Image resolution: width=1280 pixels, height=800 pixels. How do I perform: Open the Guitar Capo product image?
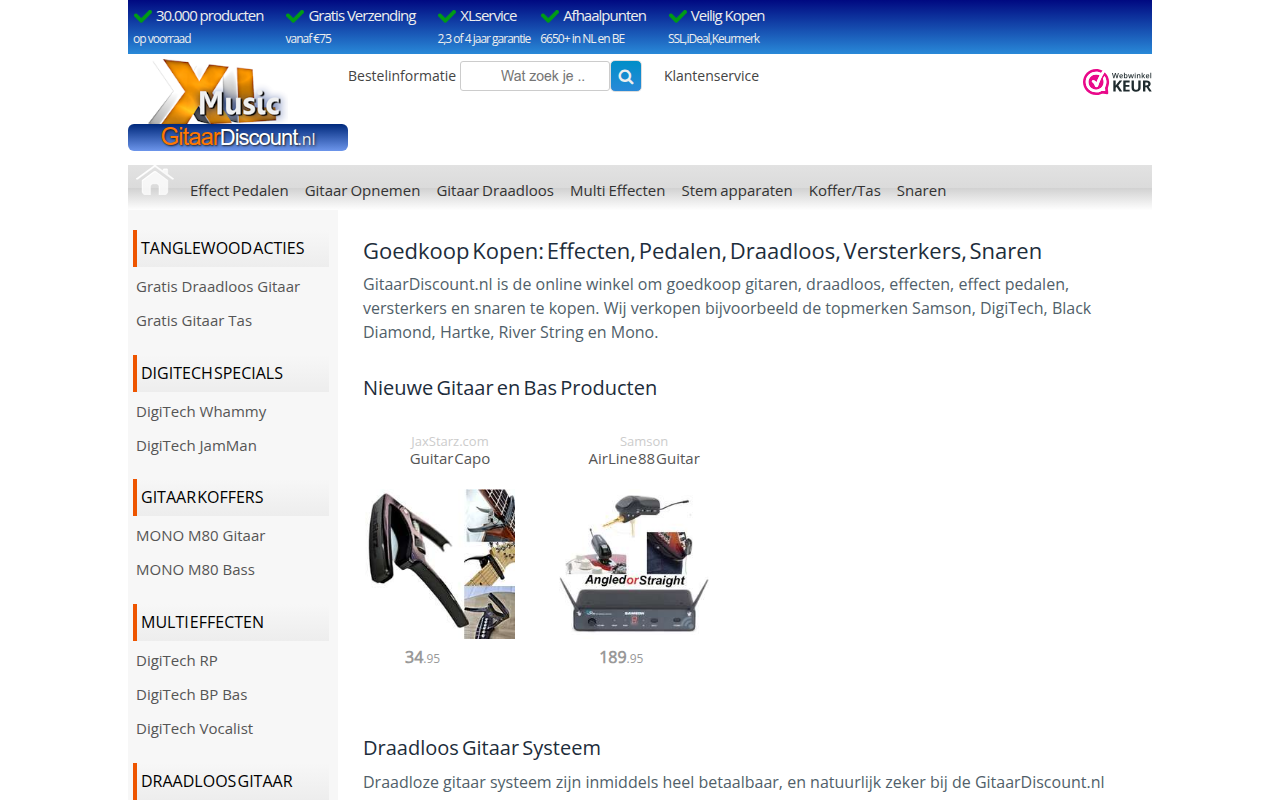pos(440,564)
